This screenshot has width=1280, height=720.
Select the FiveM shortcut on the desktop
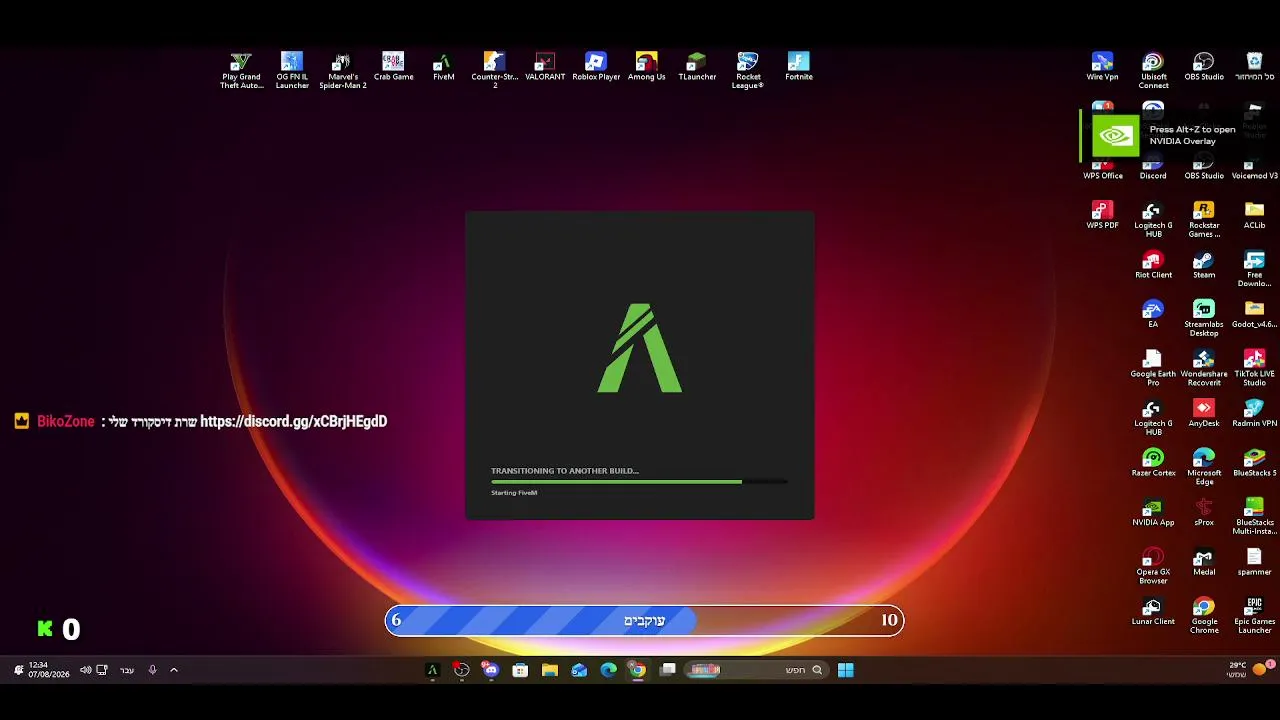443,67
